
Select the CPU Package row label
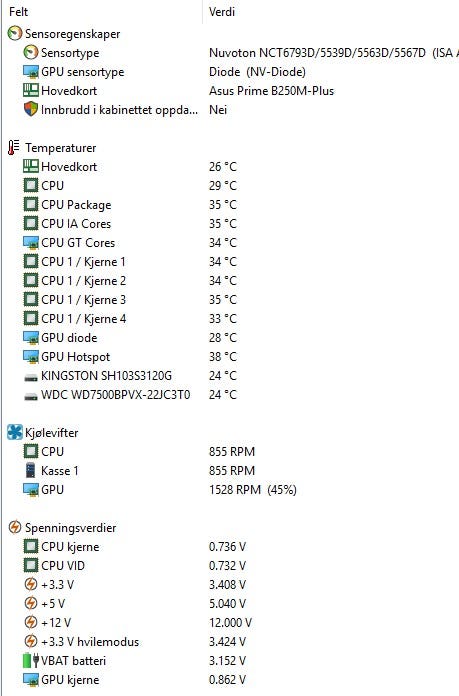pyautogui.click(x=76, y=205)
